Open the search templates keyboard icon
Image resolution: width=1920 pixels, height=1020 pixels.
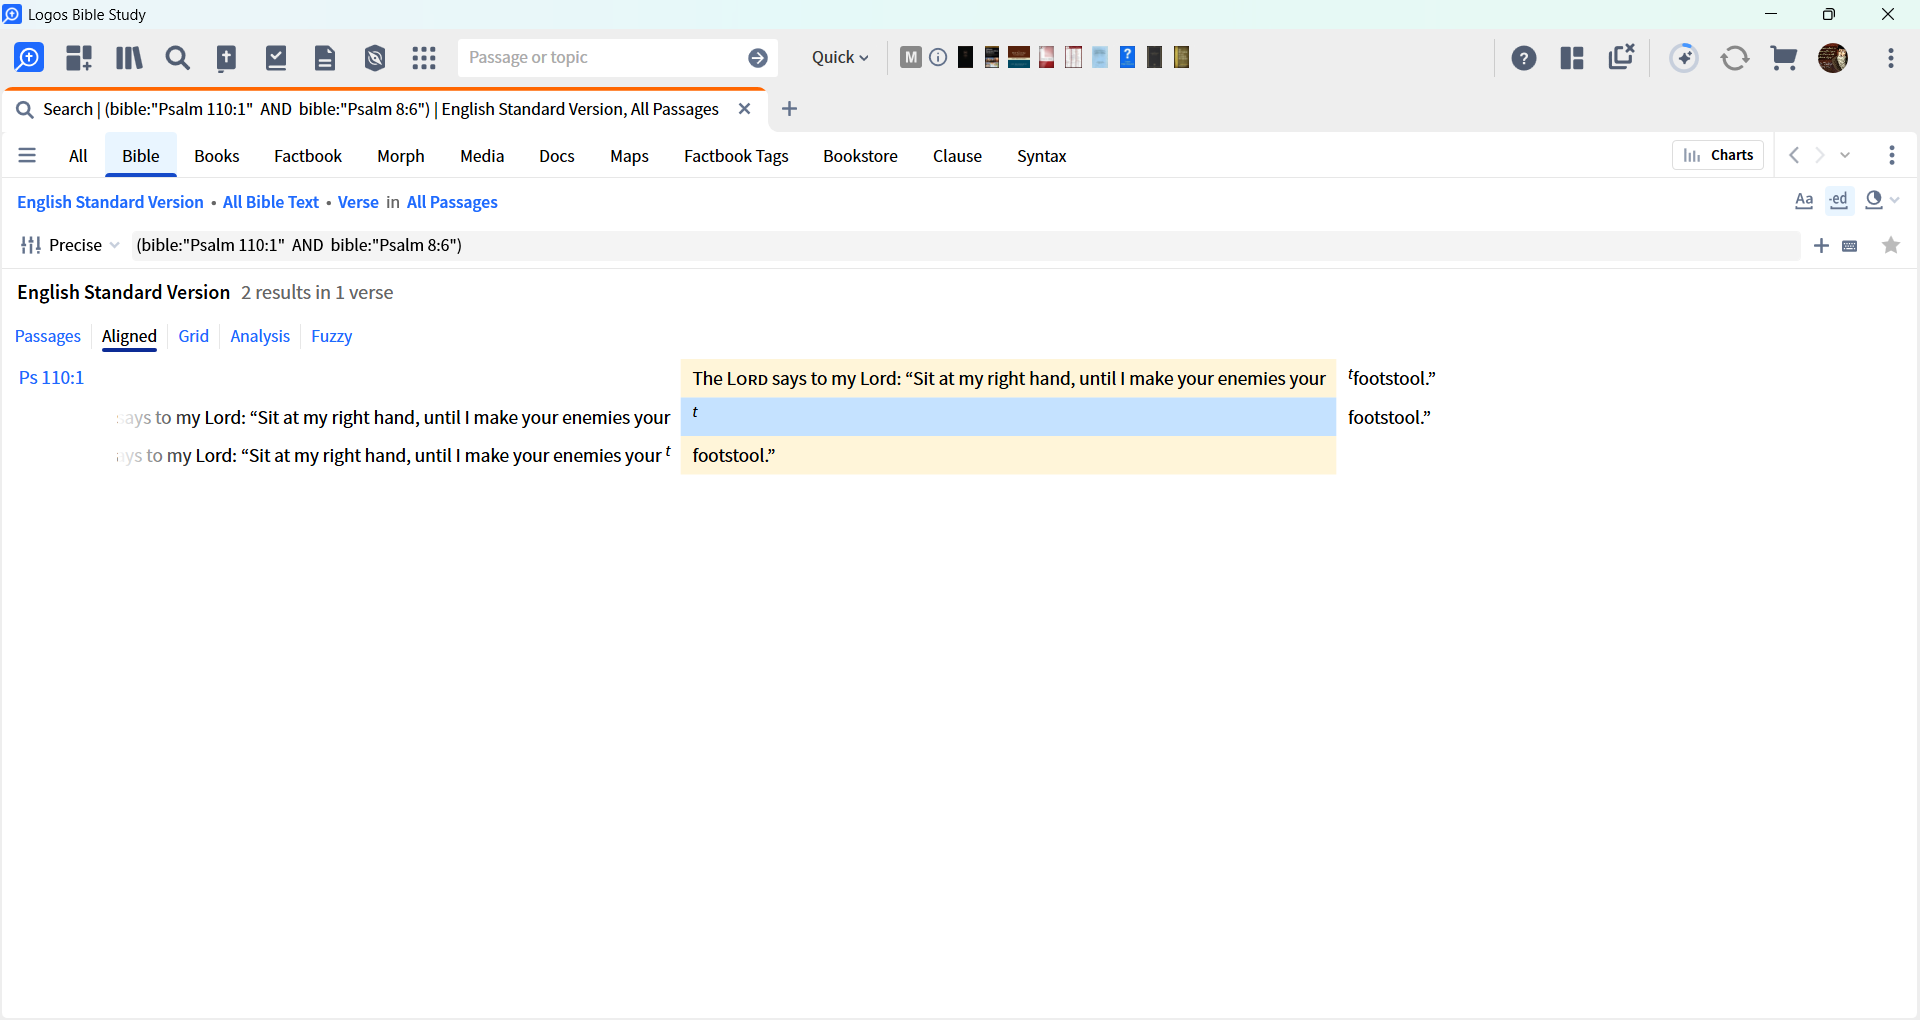click(1850, 246)
